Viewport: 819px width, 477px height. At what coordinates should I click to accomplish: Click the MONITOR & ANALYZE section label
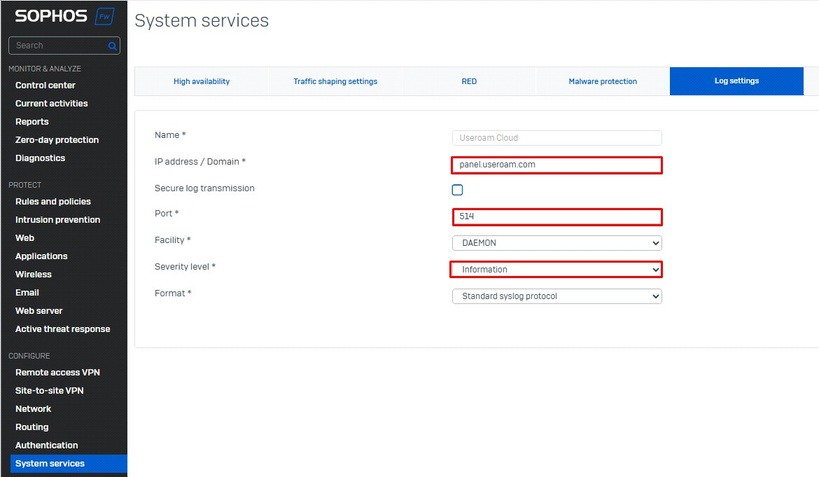44,69
